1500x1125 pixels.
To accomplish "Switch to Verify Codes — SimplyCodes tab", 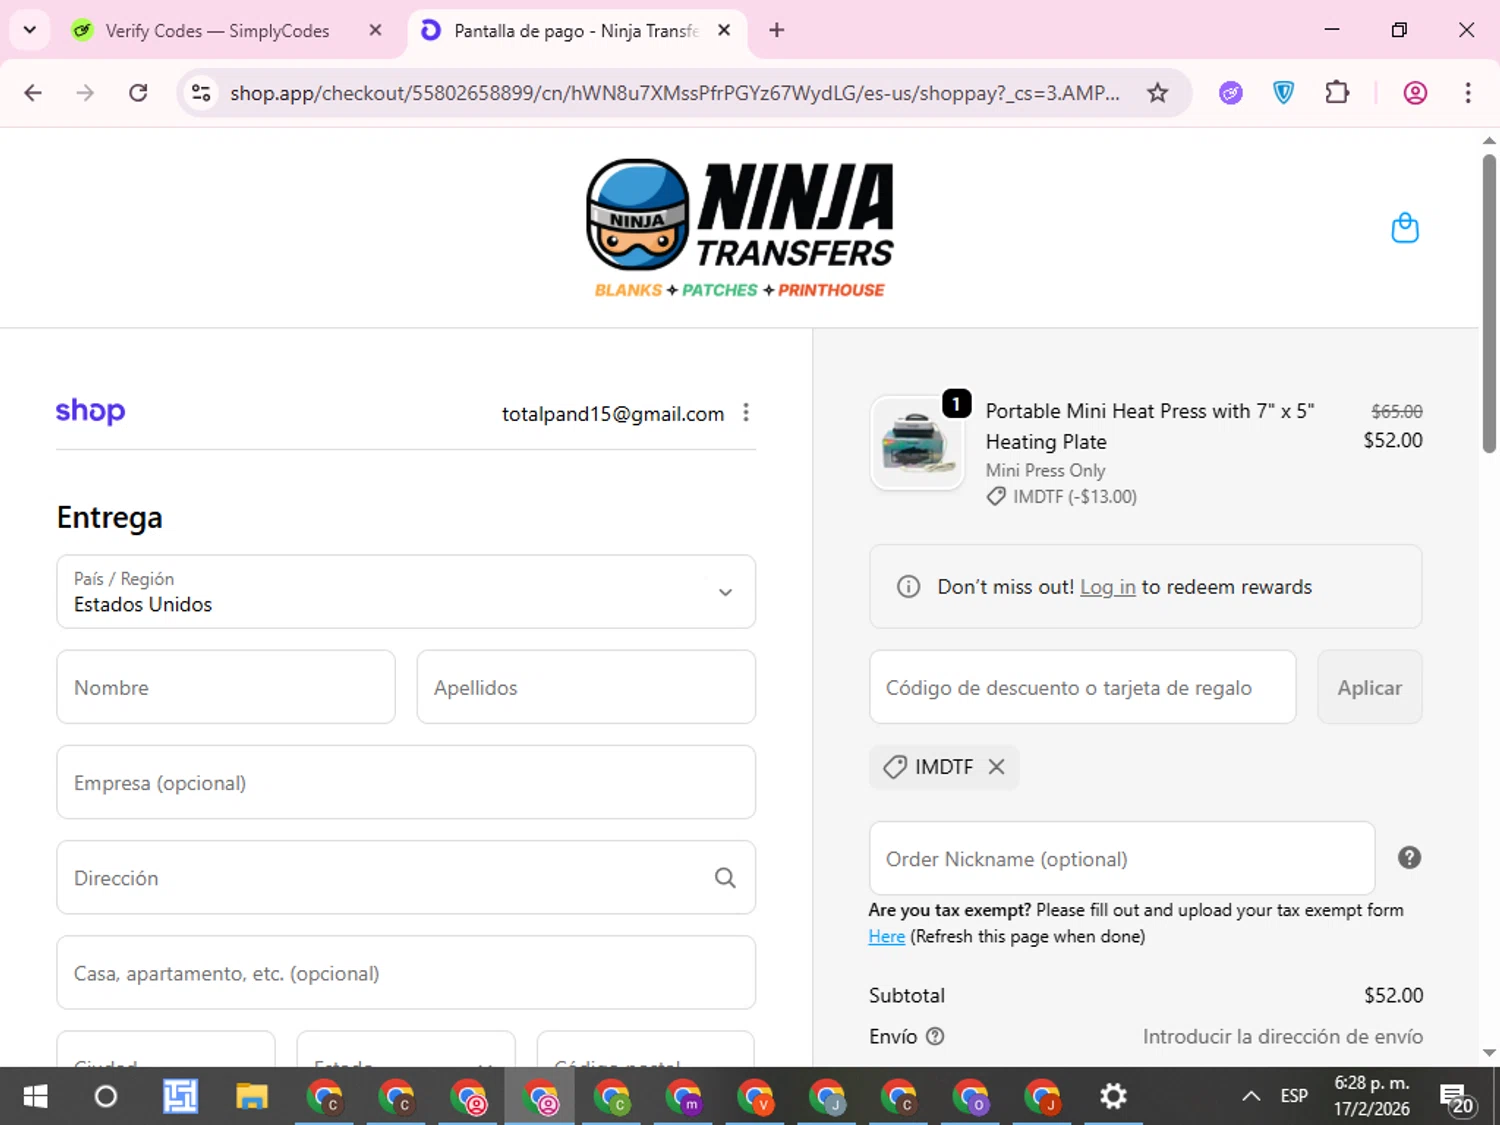I will pos(217,31).
